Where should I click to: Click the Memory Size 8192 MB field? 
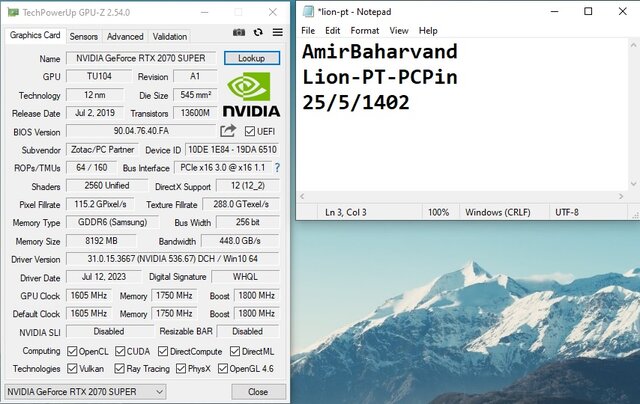click(x=101, y=241)
